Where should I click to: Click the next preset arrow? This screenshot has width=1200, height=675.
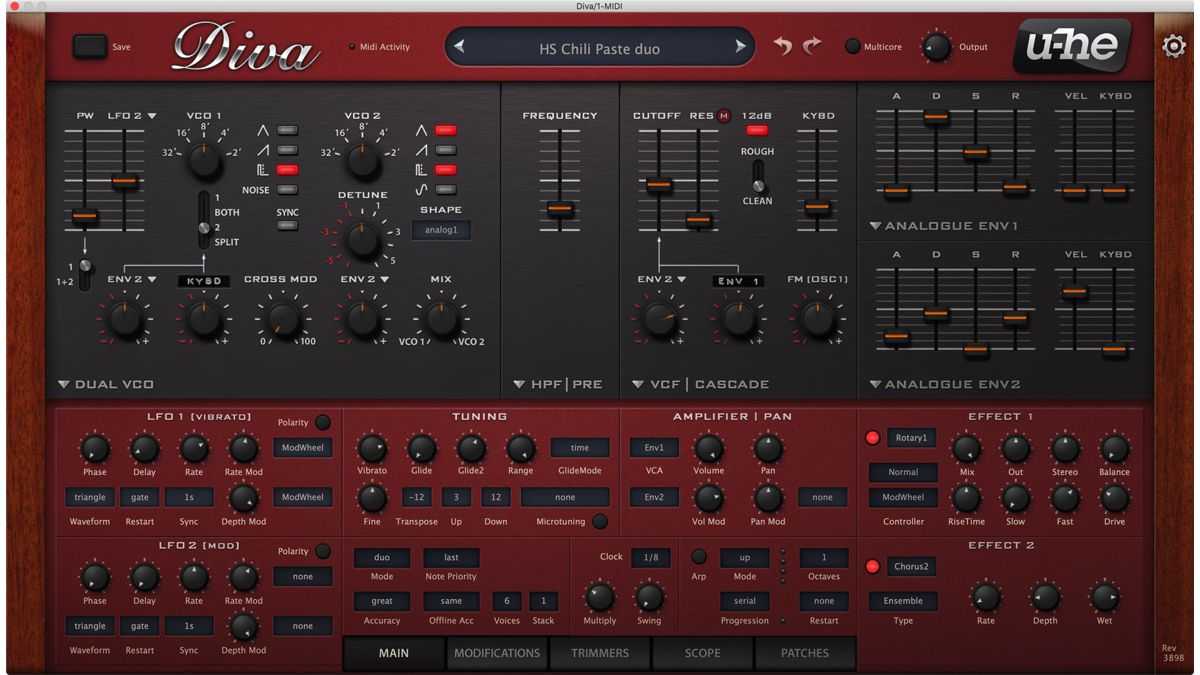pyautogui.click(x=739, y=46)
